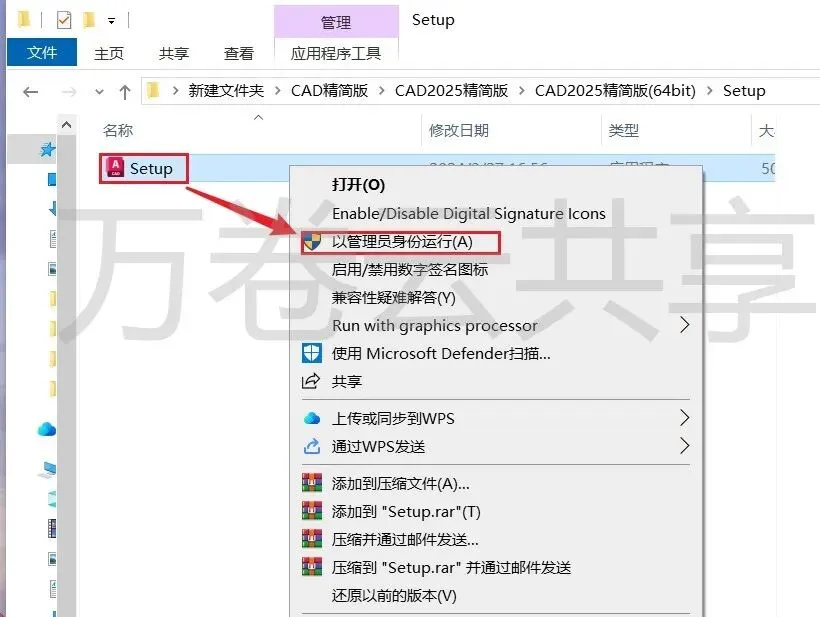Go up one folder level arrow
The image size is (820, 617).
point(124,92)
